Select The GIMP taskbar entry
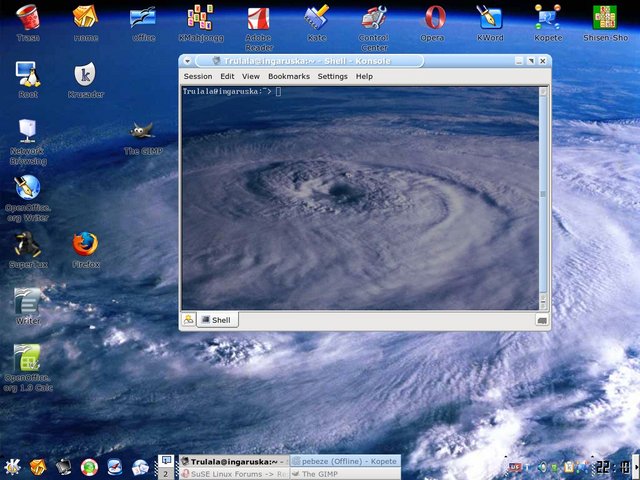 [345, 474]
